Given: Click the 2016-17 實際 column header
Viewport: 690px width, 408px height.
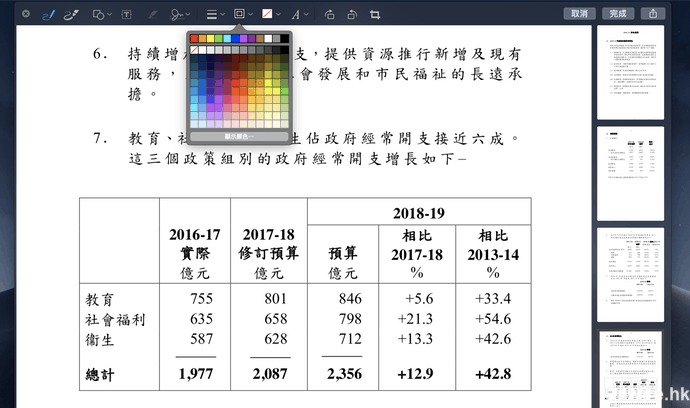Looking at the screenshot, I should pos(195,243).
